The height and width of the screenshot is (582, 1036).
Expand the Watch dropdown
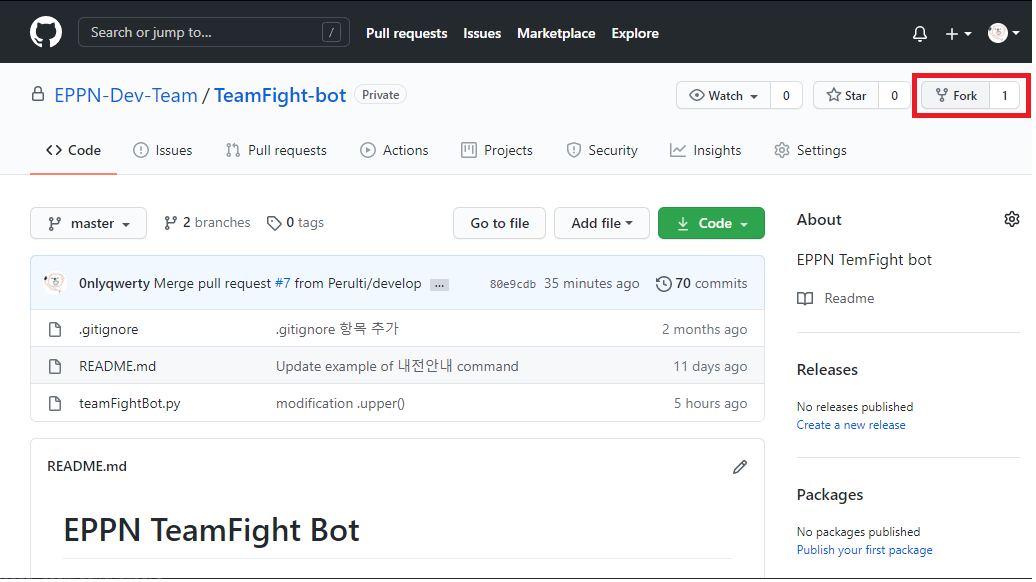coord(723,96)
